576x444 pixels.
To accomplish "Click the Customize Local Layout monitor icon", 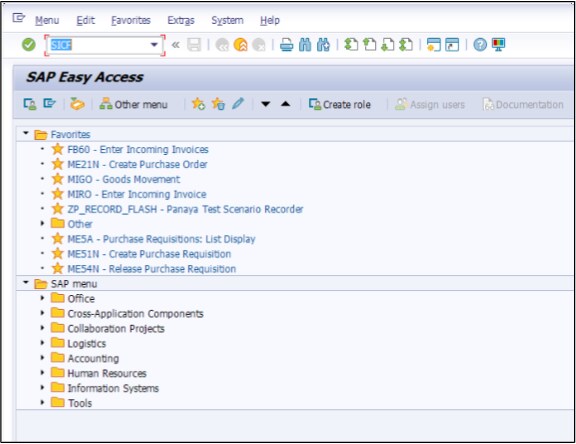I will click(498, 45).
